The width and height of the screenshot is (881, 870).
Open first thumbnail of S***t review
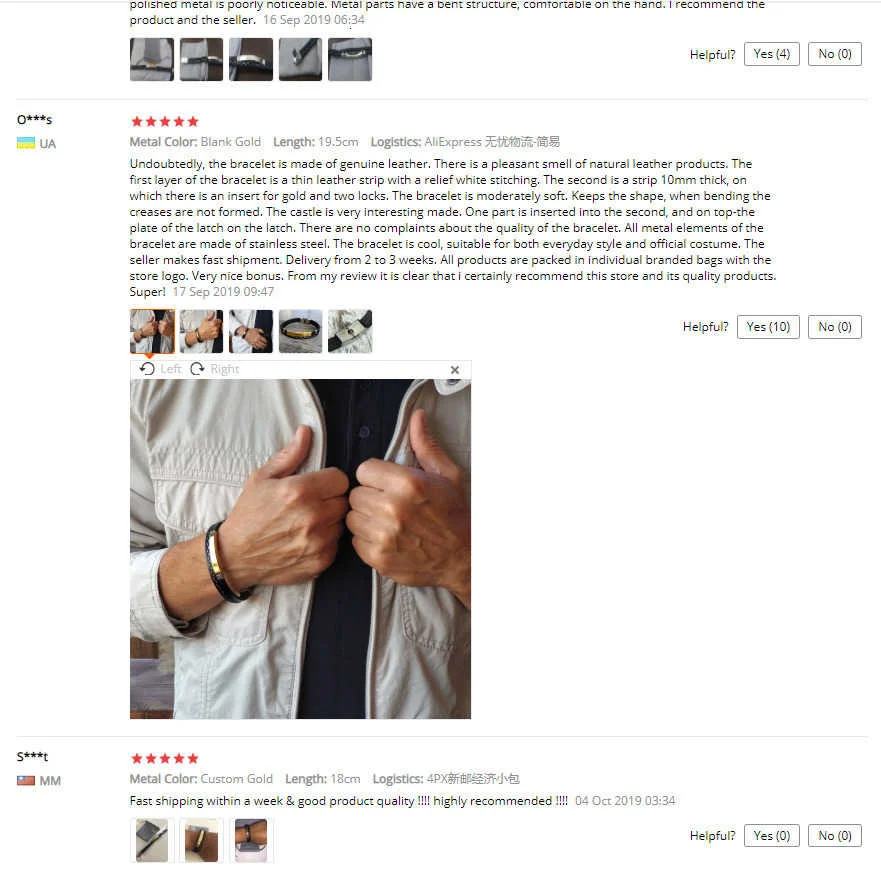coord(152,840)
